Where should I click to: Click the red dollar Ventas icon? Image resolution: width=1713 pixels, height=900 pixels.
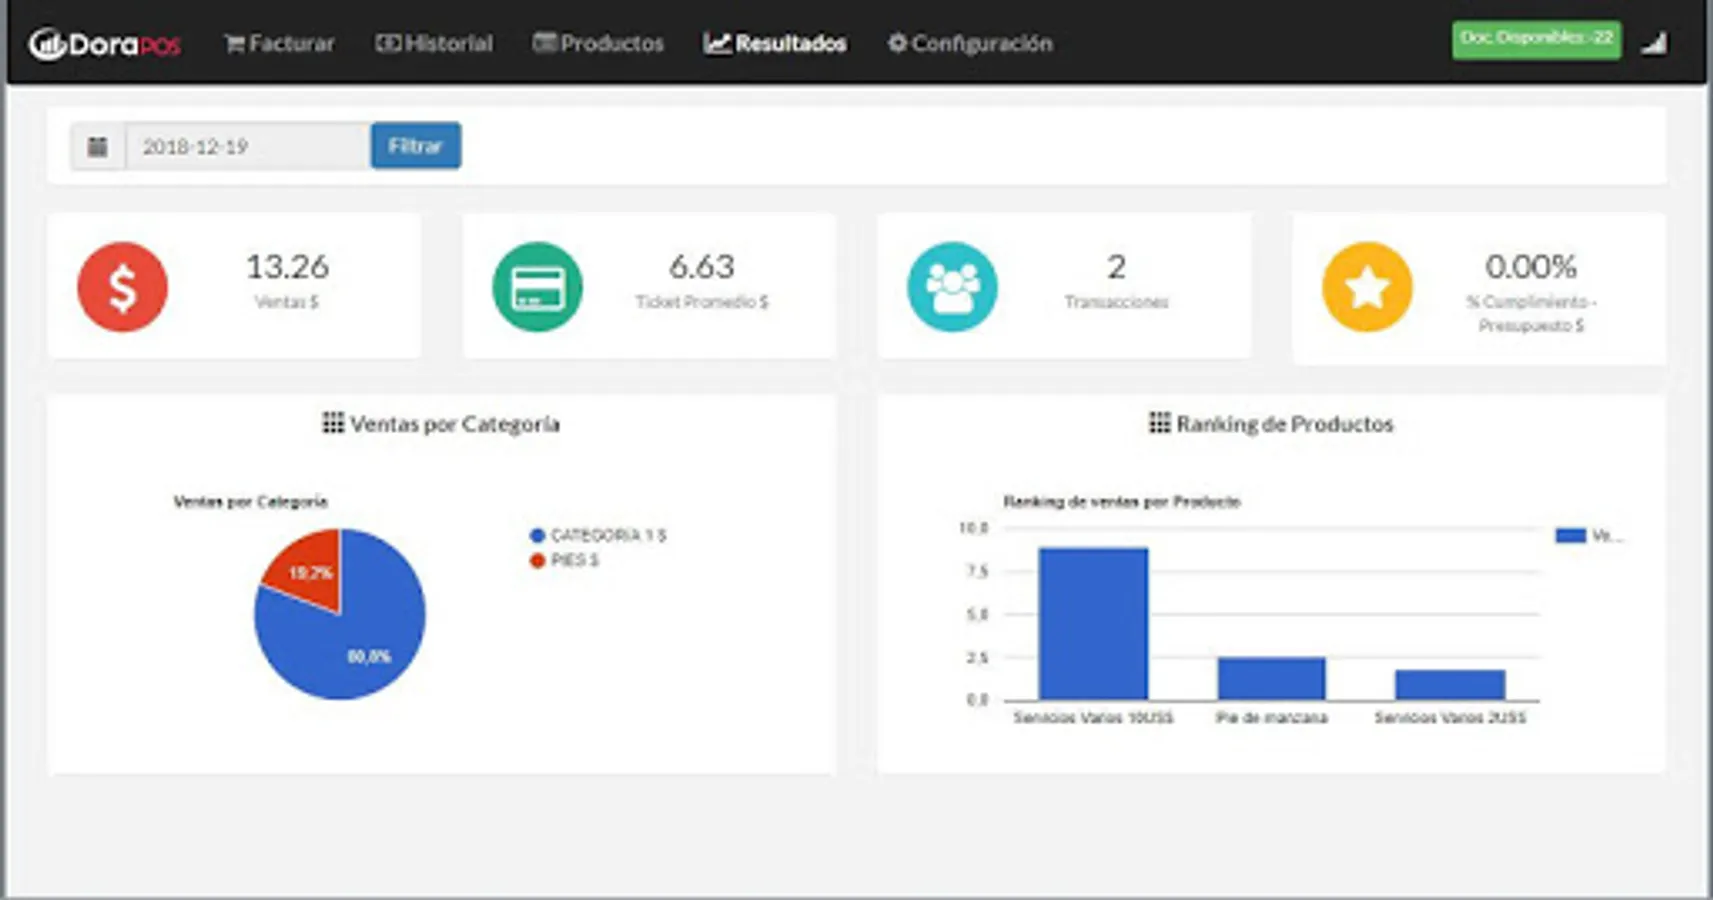pos(122,287)
